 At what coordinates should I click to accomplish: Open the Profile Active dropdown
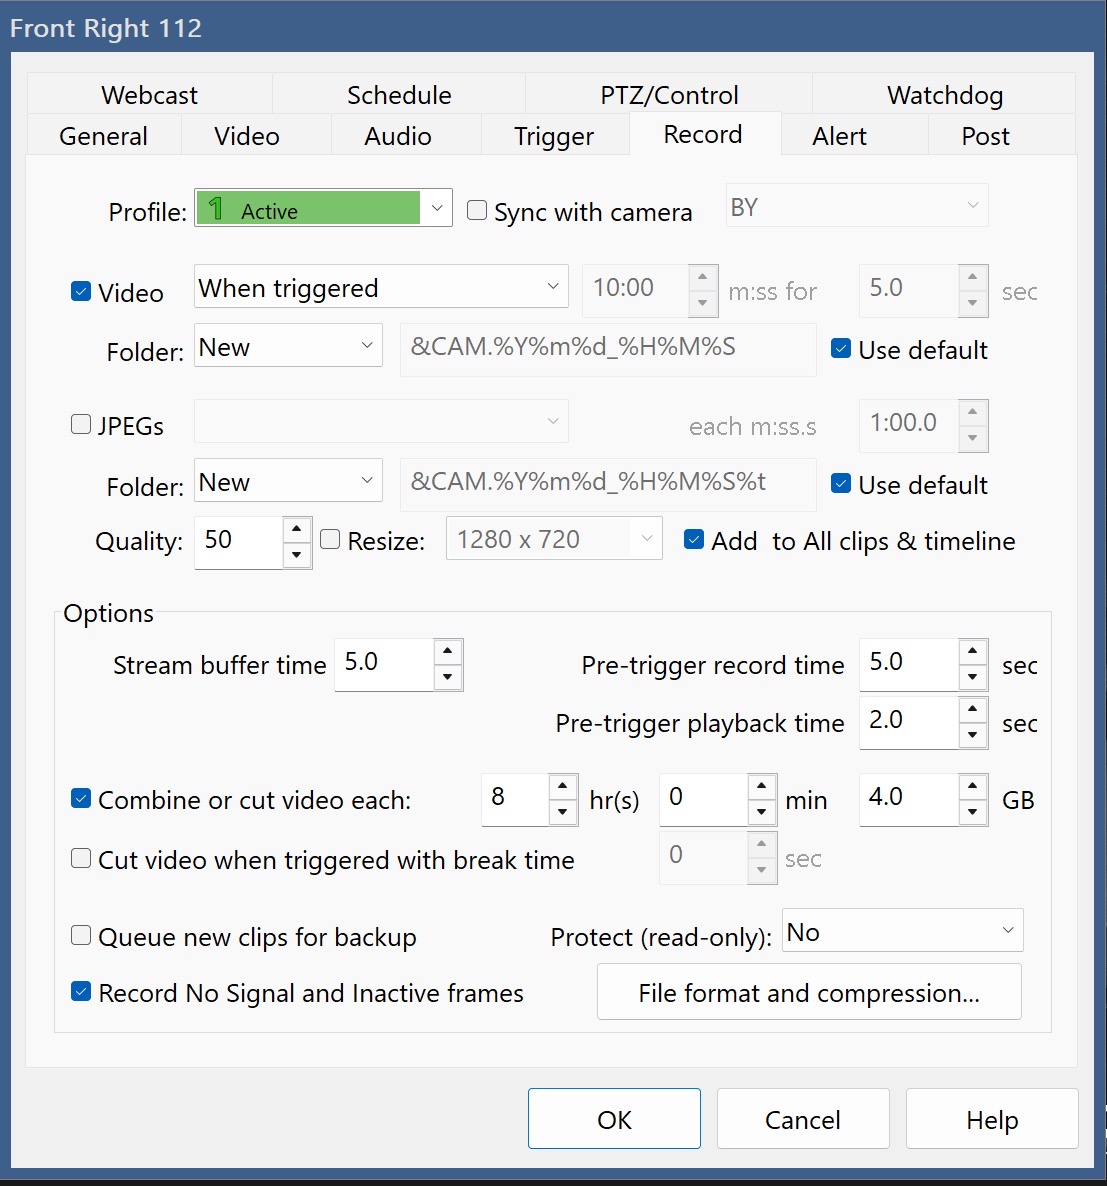point(324,208)
